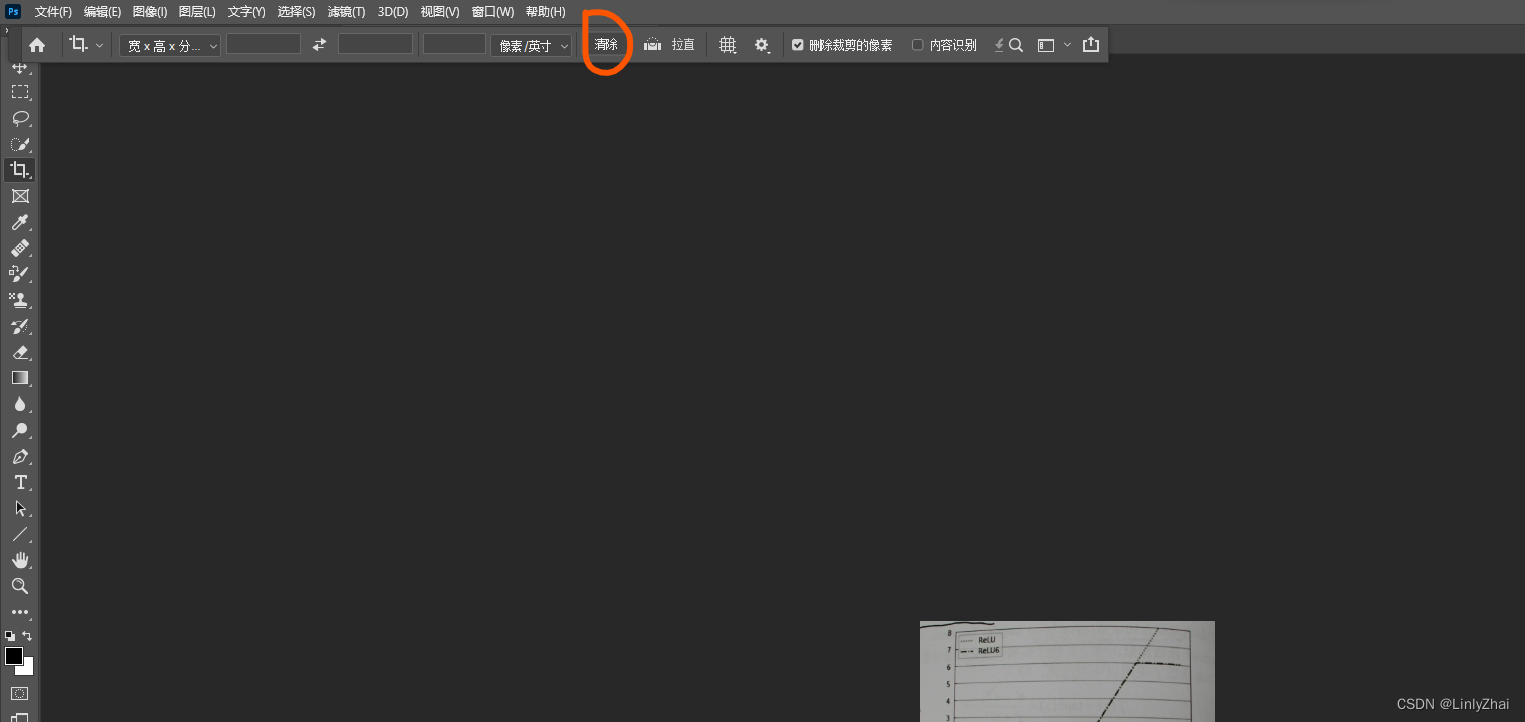Select the Pen tool

(20, 456)
